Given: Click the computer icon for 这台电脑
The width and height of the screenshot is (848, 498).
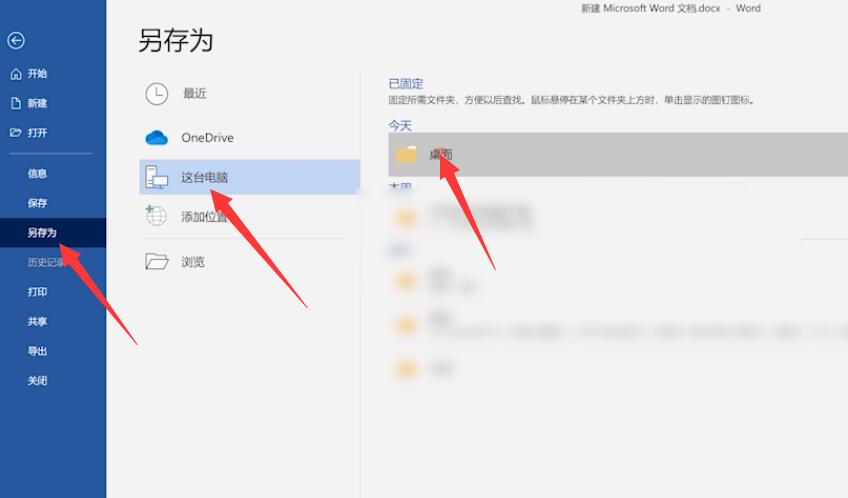Looking at the screenshot, I should 157,177.
